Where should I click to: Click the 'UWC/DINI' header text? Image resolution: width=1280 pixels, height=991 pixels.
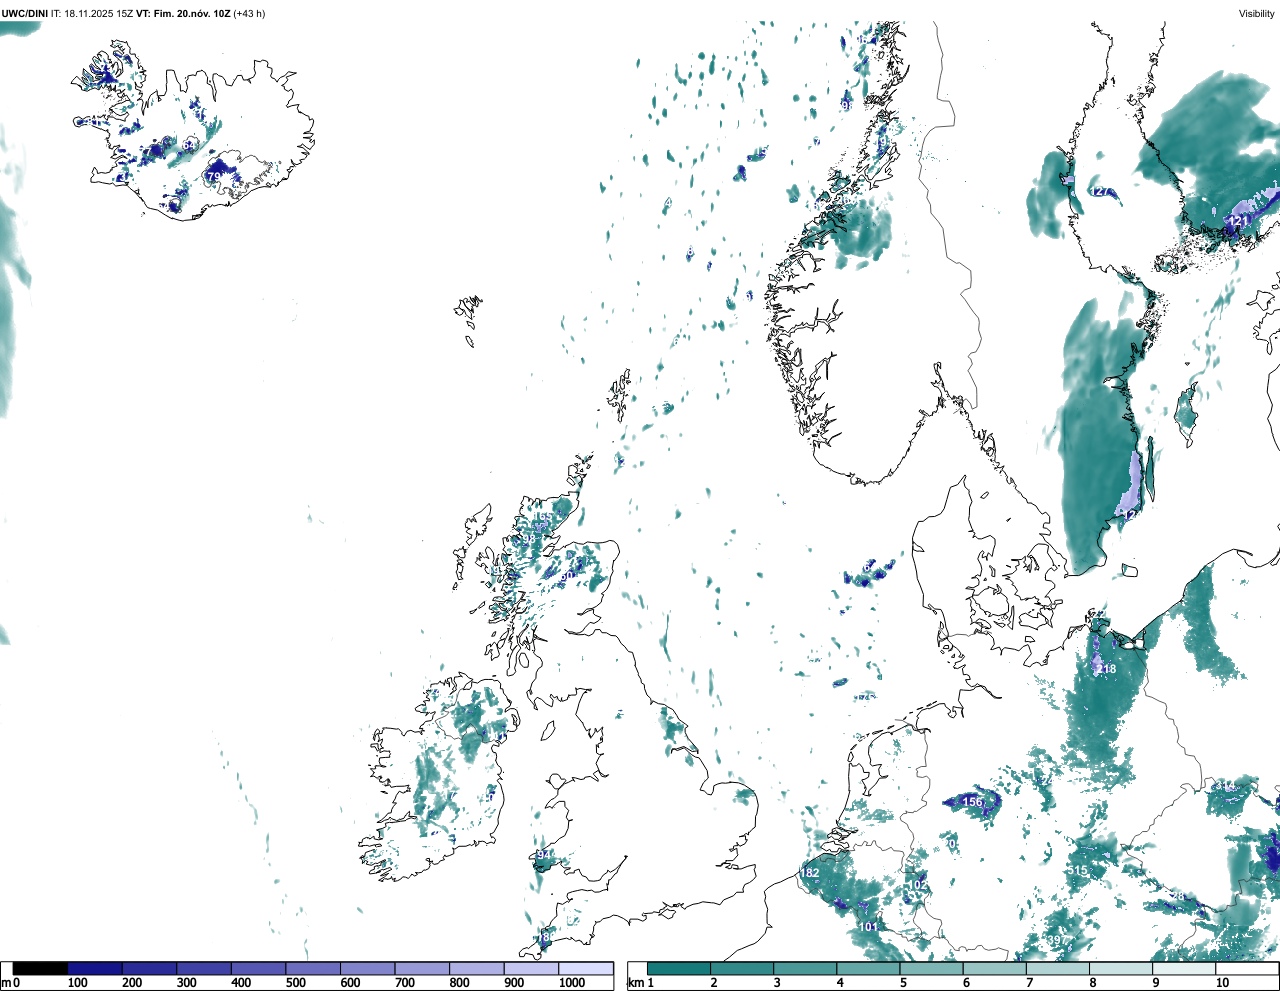point(25,14)
